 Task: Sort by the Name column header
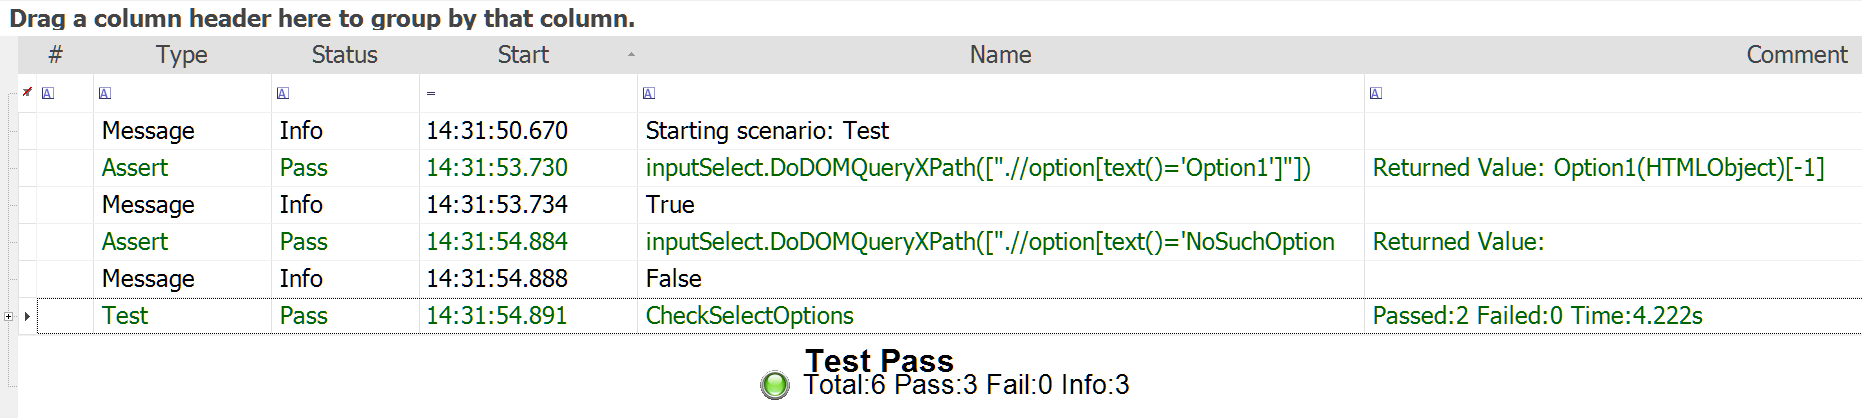click(1000, 55)
